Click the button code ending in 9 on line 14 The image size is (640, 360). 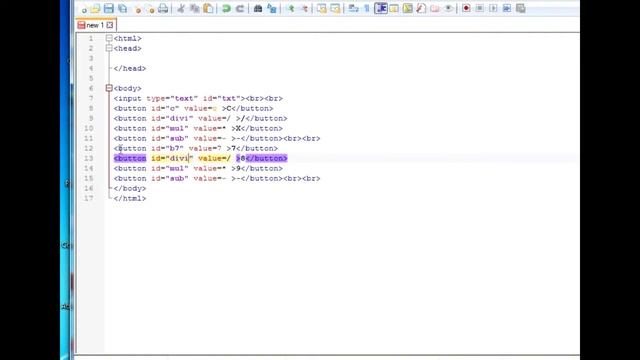pos(198,168)
